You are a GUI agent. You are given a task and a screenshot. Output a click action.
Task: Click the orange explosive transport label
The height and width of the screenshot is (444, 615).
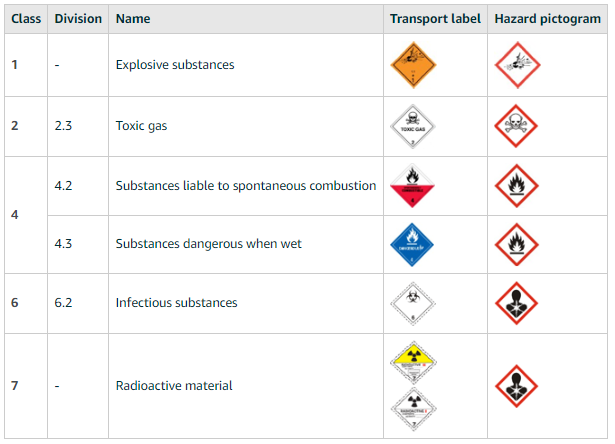click(x=414, y=65)
